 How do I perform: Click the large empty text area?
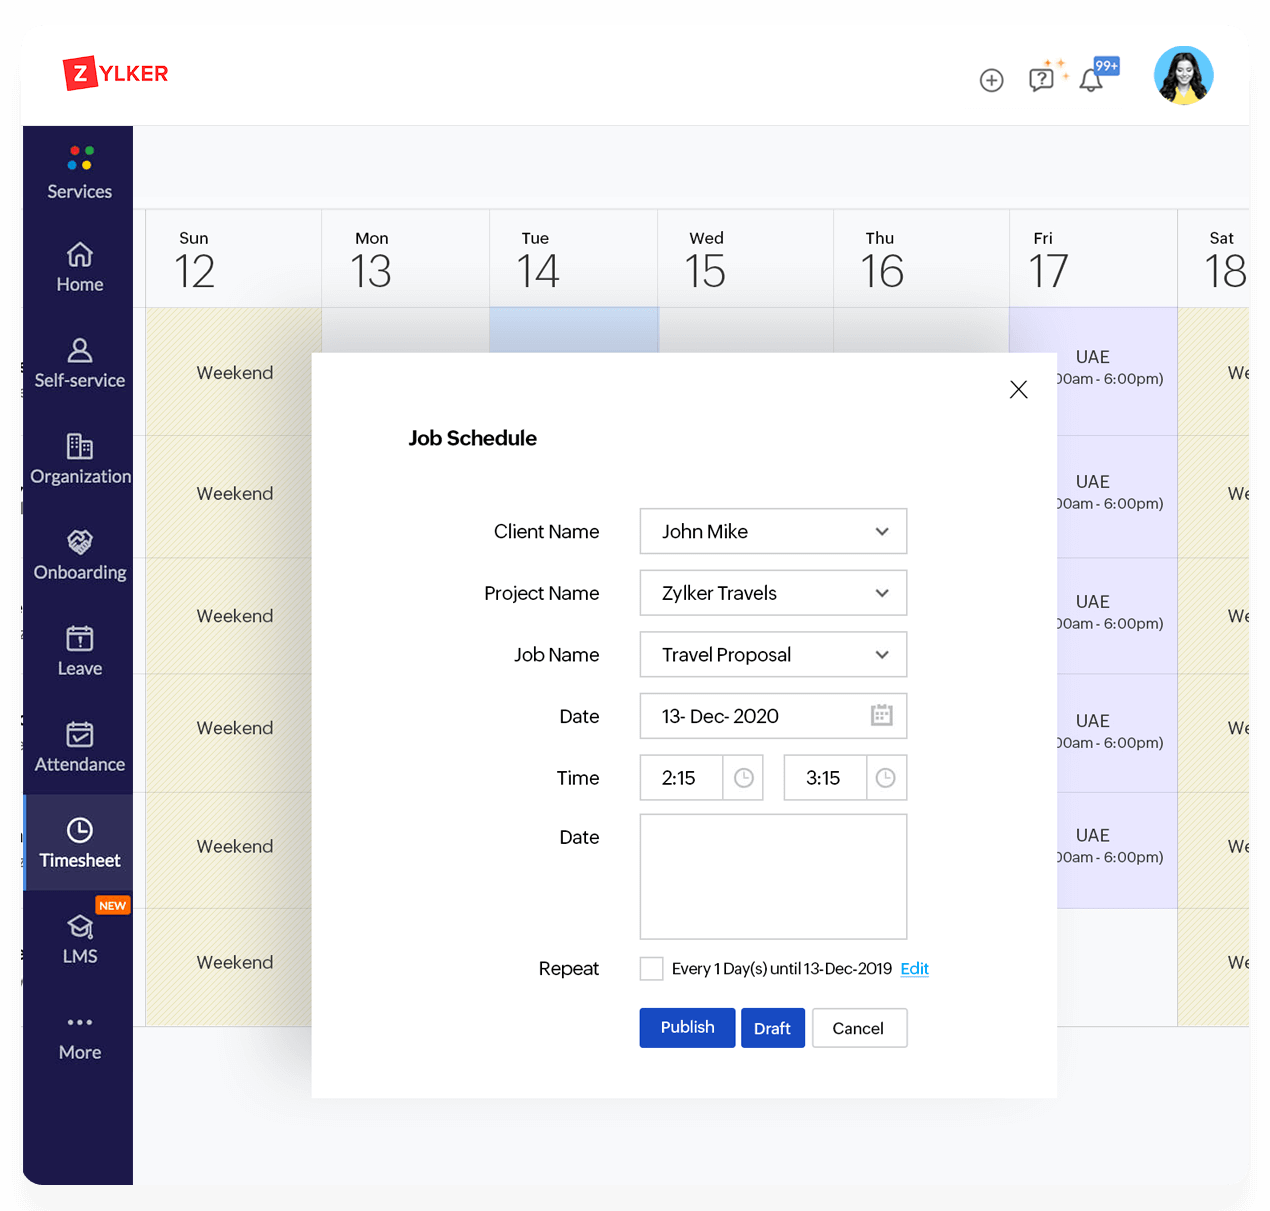[773, 876]
